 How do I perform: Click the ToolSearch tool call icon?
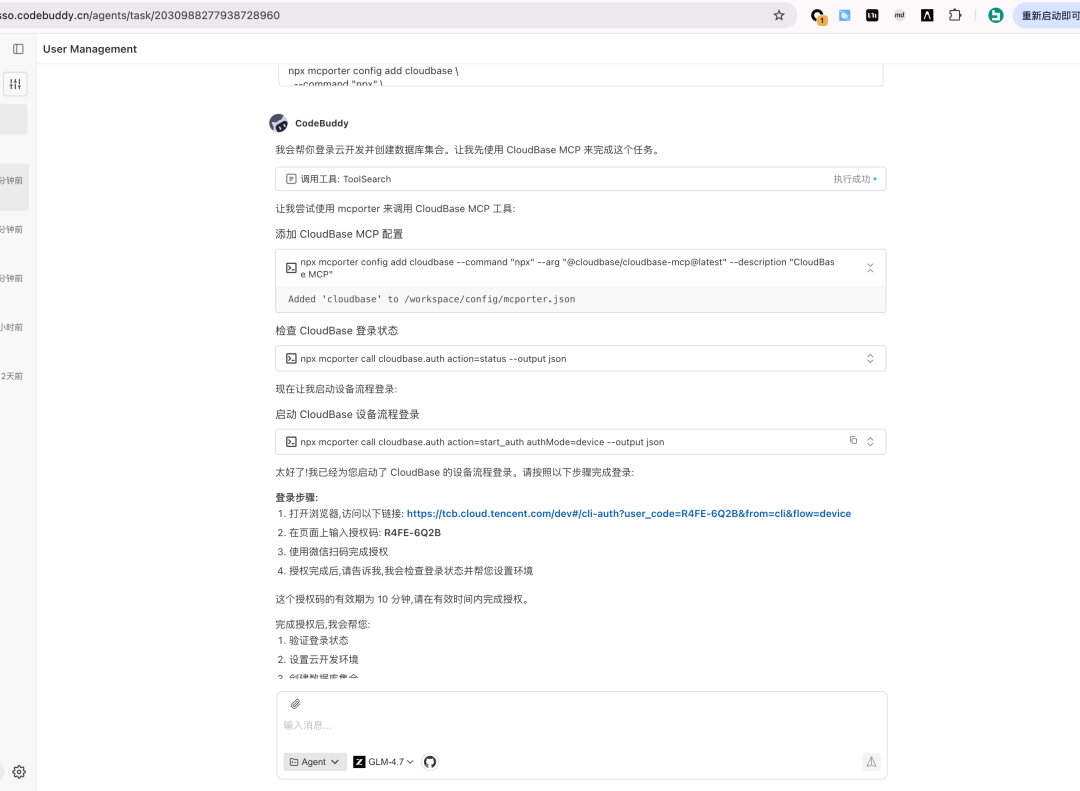291,179
